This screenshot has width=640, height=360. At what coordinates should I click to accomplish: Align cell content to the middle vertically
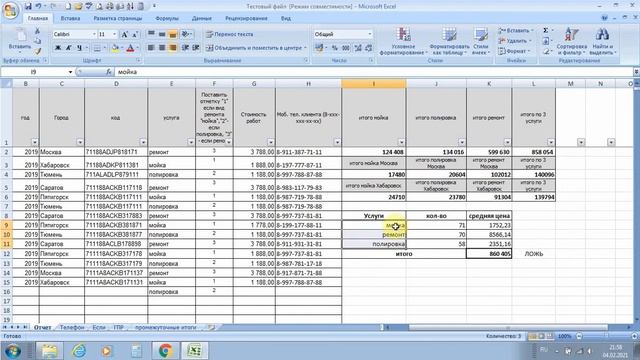(162, 34)
